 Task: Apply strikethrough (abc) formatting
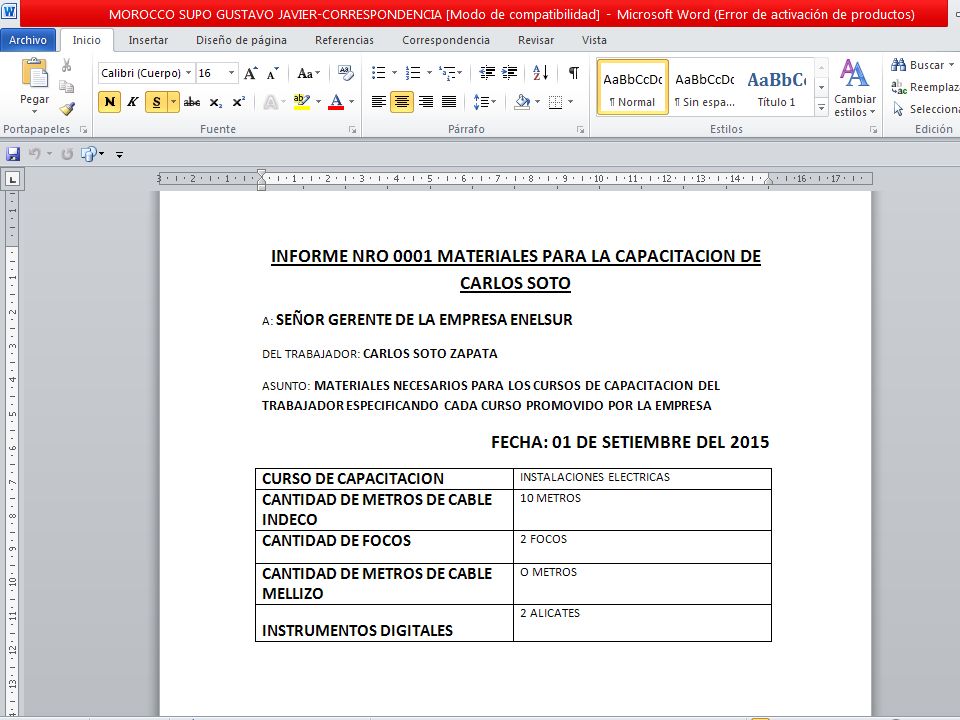[x=192, y=102]
